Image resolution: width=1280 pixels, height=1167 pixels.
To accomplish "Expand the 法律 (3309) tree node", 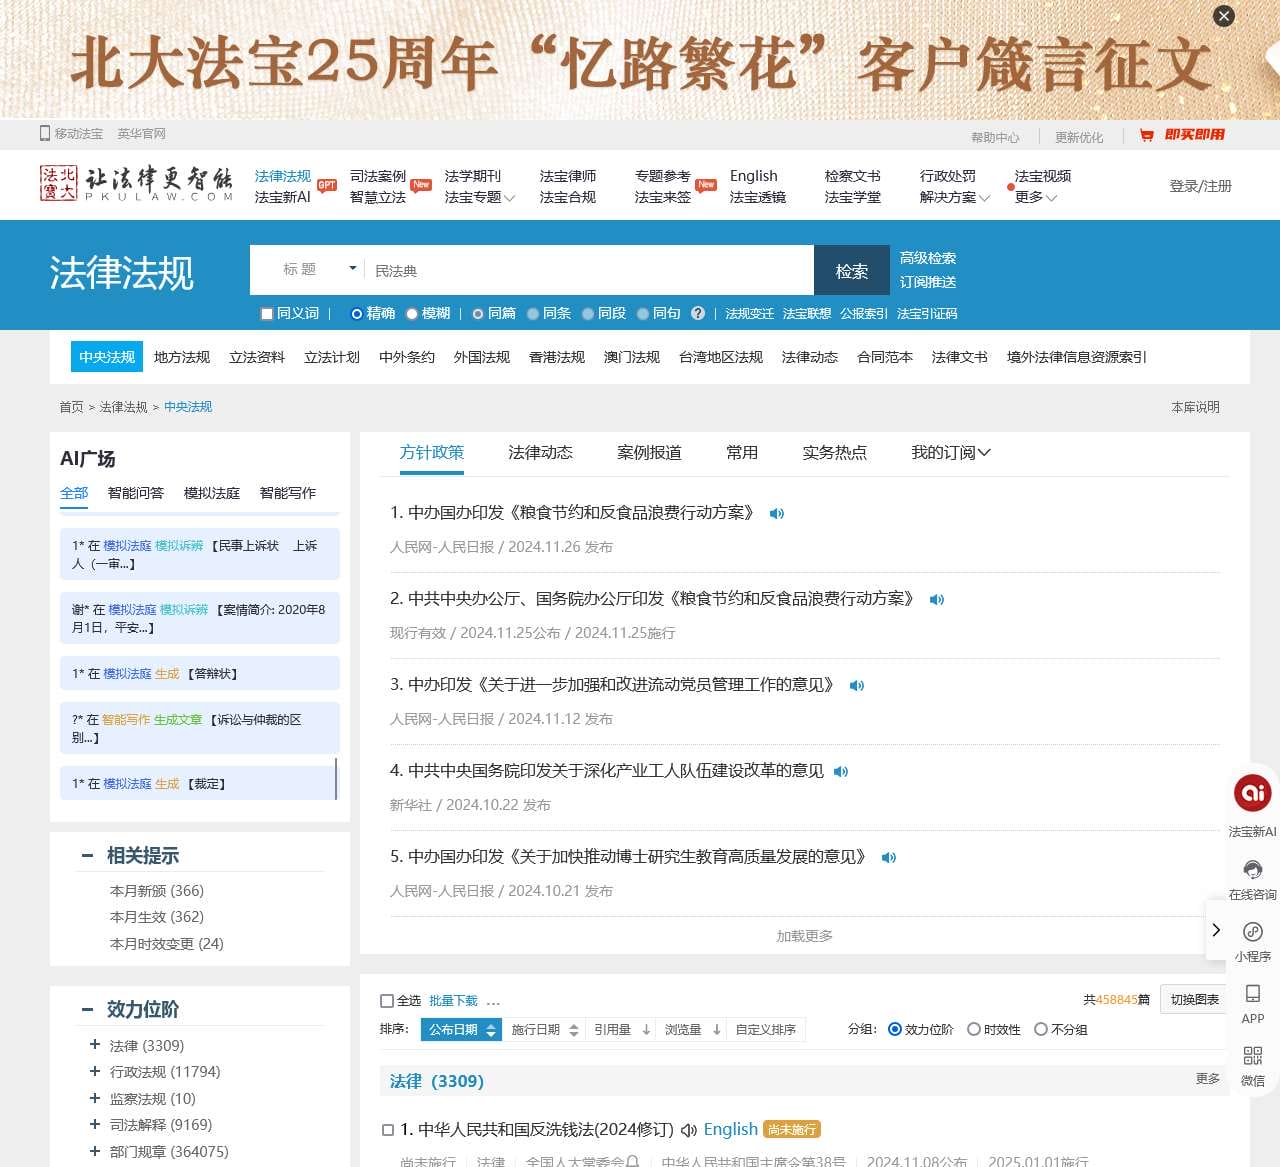I will [95, 1045].
